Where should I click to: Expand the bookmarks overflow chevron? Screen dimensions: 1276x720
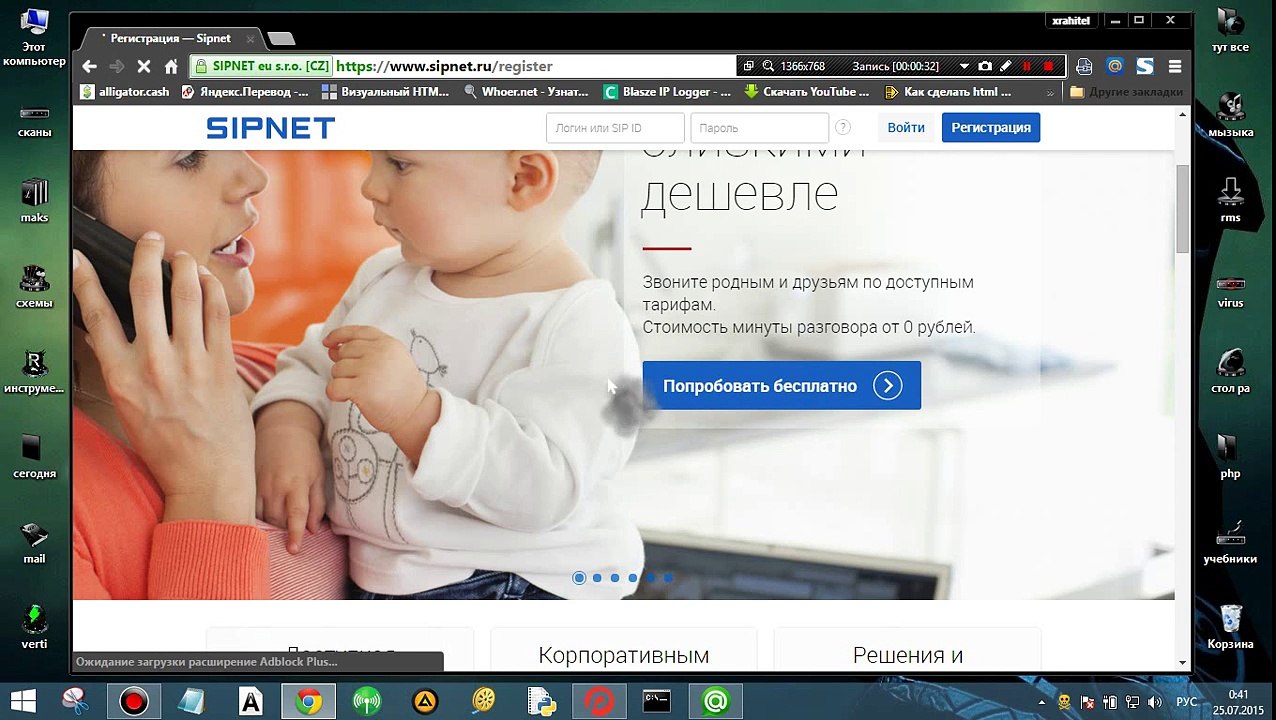1050,92
